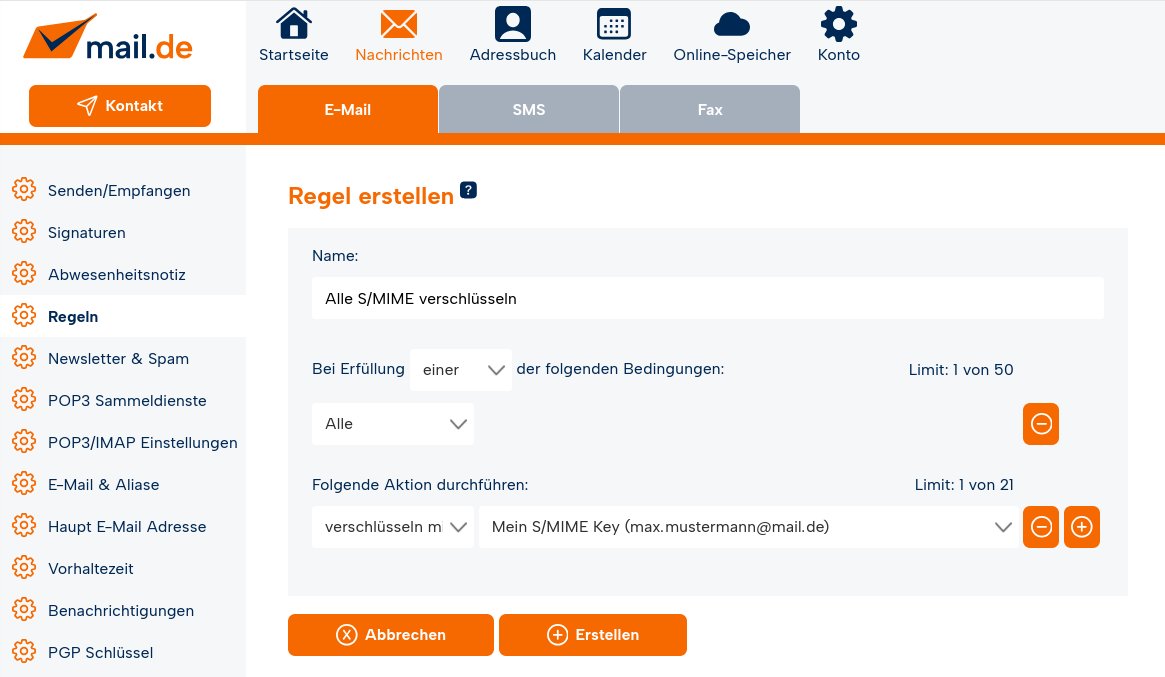
Task: Open PGP Schlüssel in sidebar
Action: coord(100,653)
